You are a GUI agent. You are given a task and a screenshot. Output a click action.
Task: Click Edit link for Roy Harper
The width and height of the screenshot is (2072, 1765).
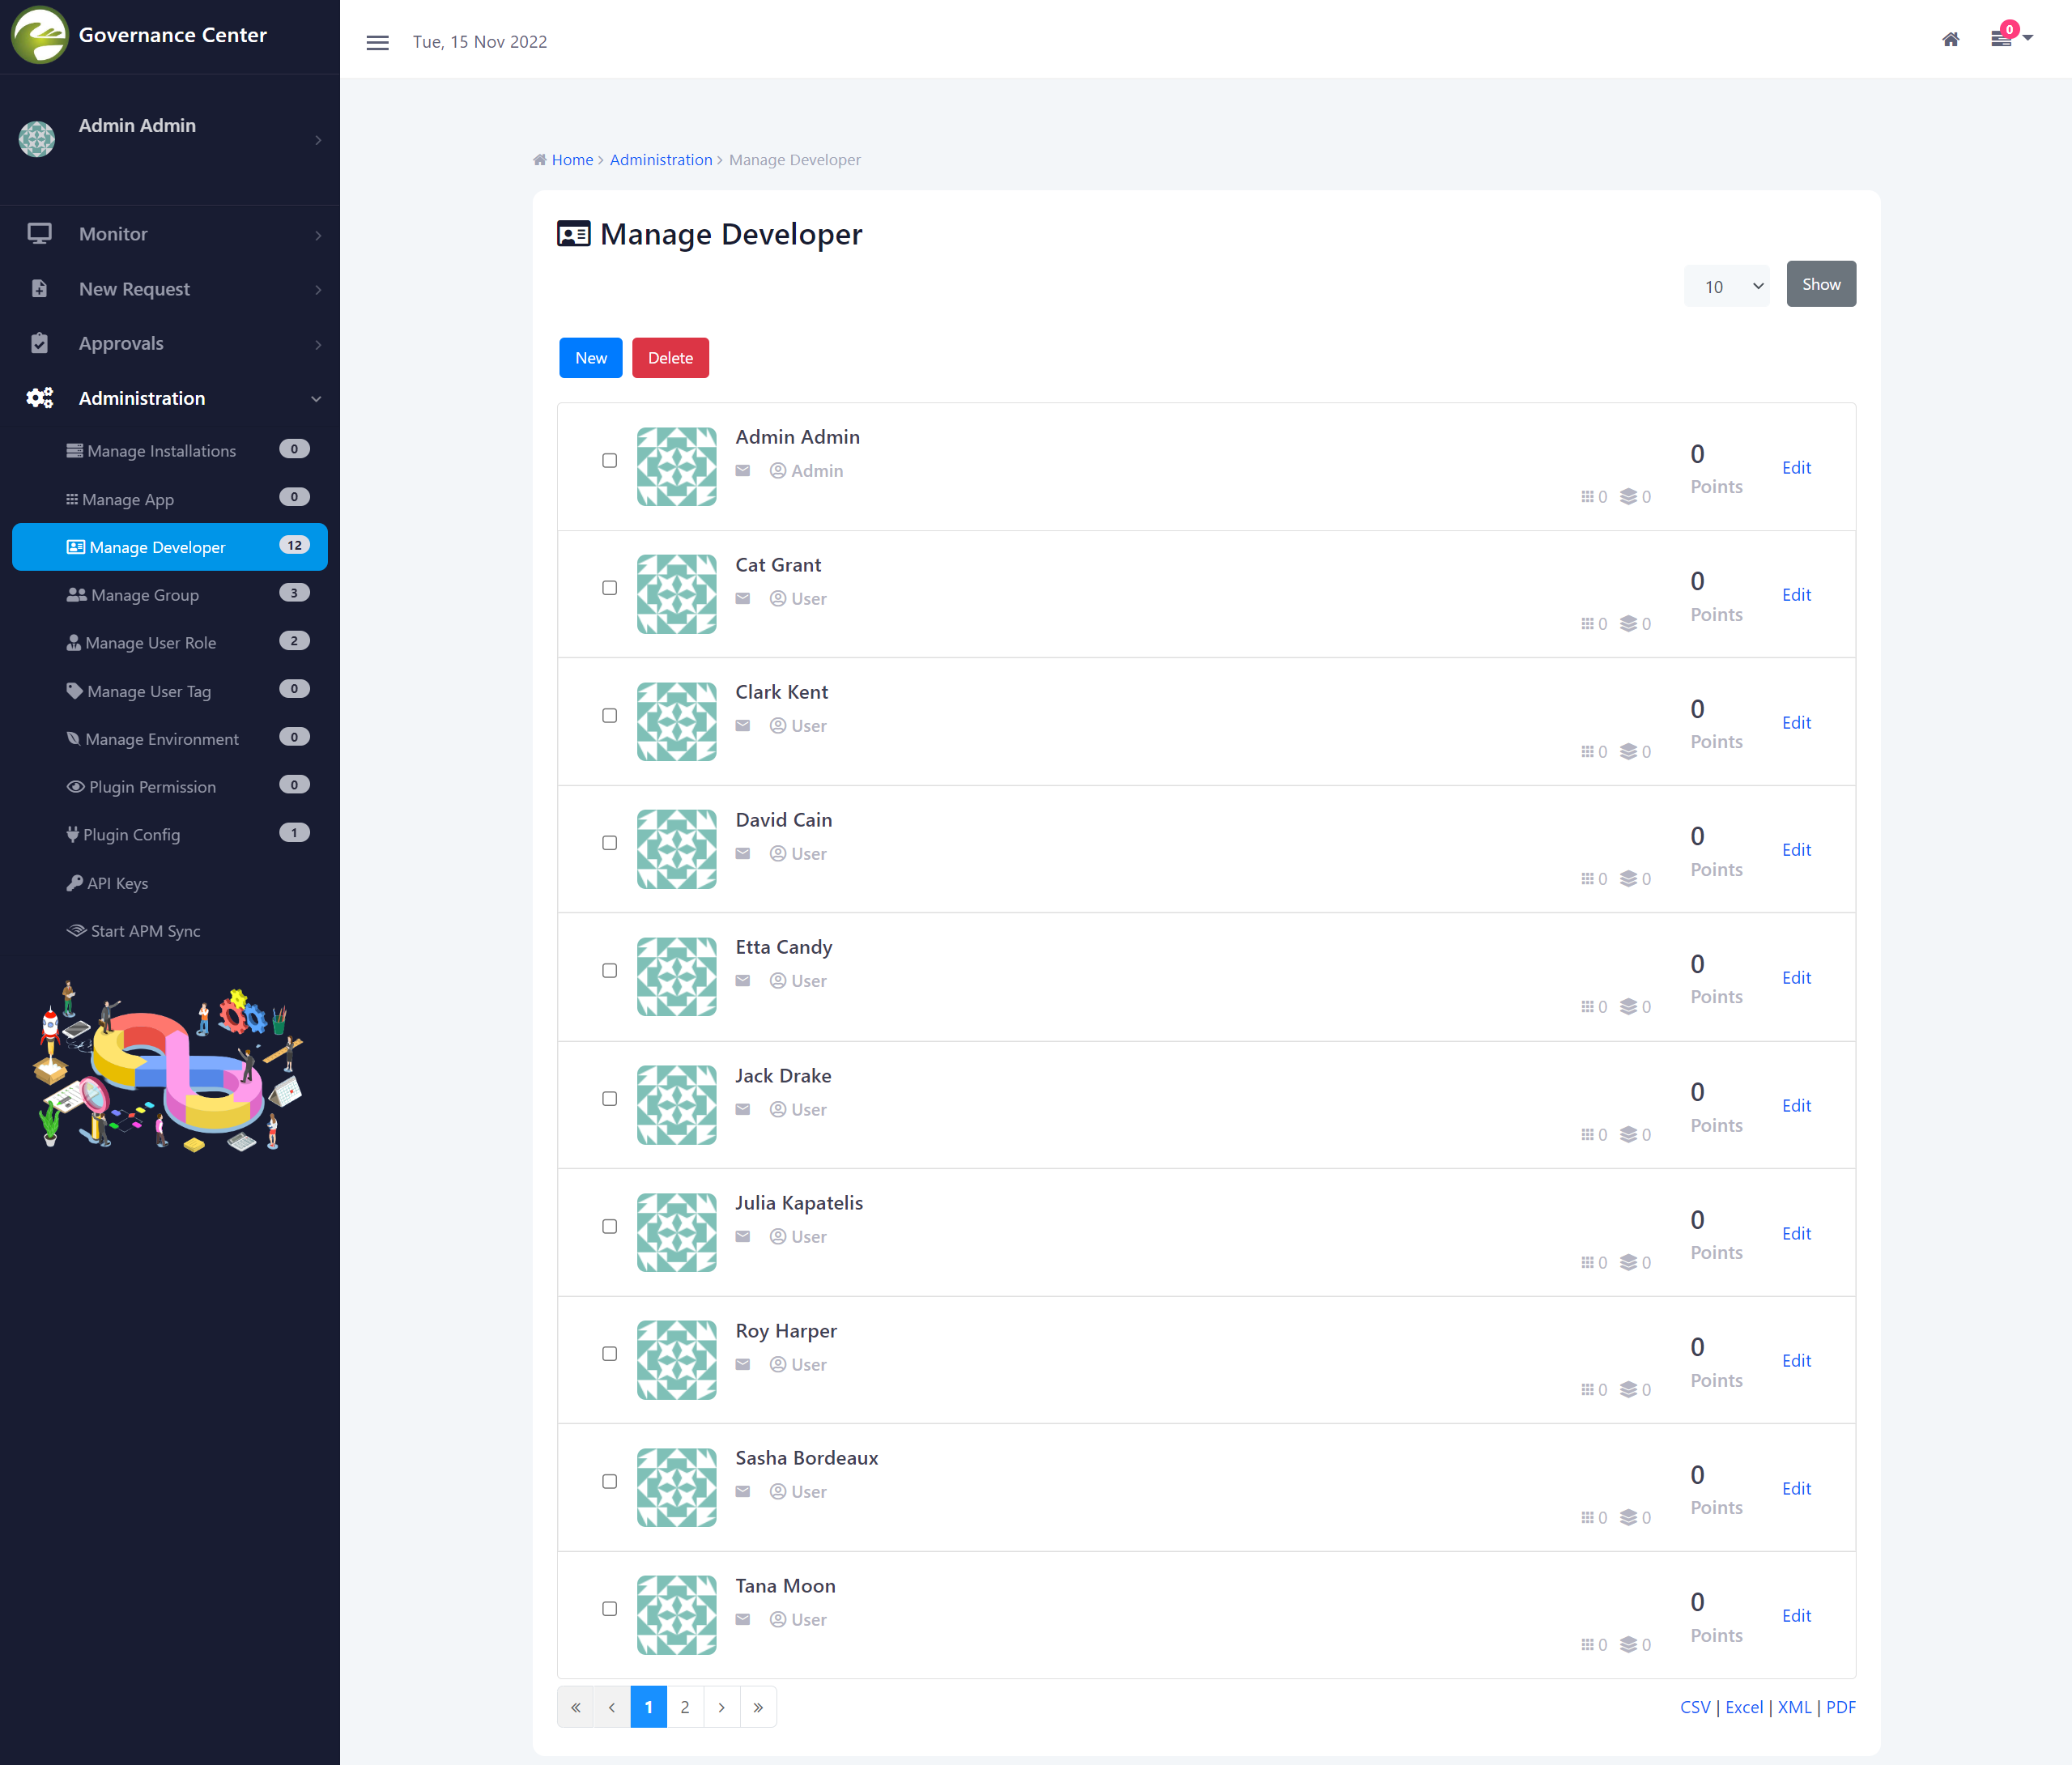pyautogui.click(x=1795, y=1360)
